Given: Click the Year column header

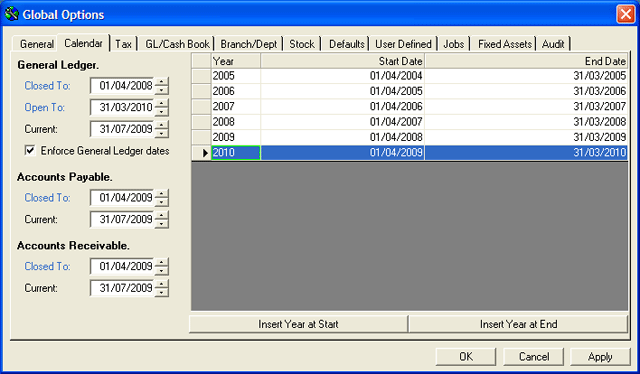Looking at the screenshot, I should tap(236, 61).
